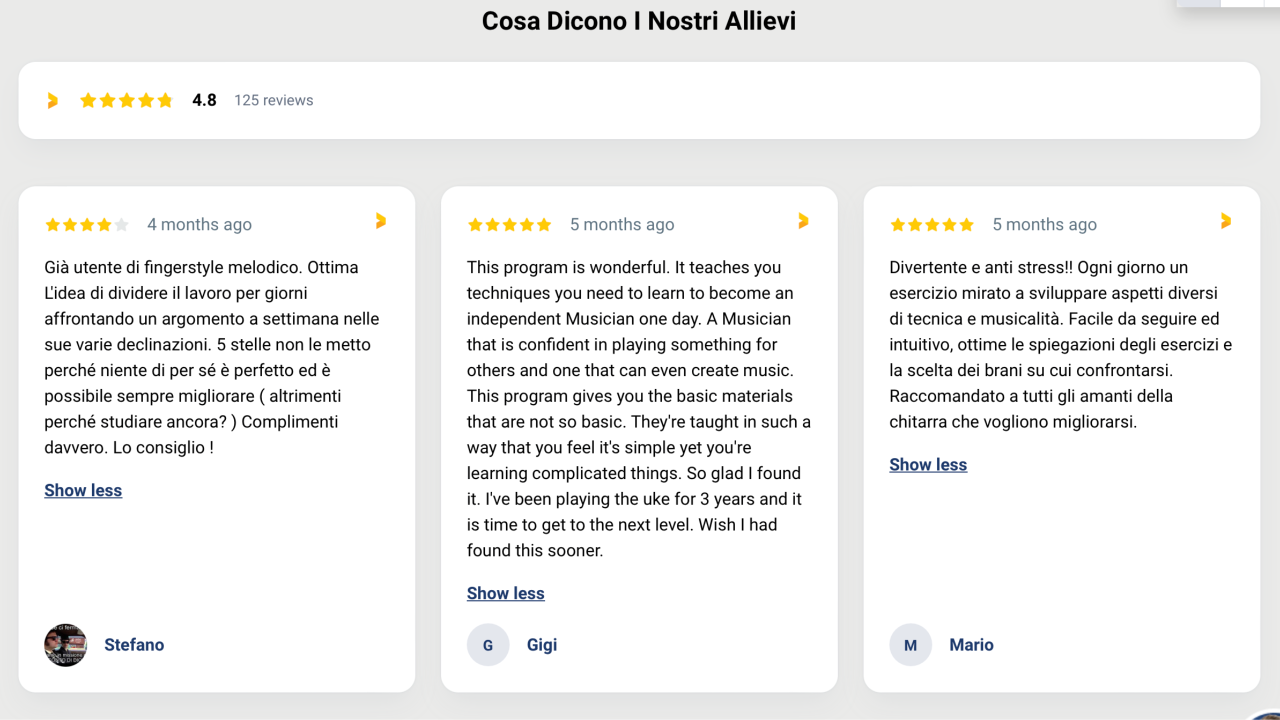Click Stefano's profile photo avatar
The width and height of the screenshot is (1280, 720).
[66, 645]
